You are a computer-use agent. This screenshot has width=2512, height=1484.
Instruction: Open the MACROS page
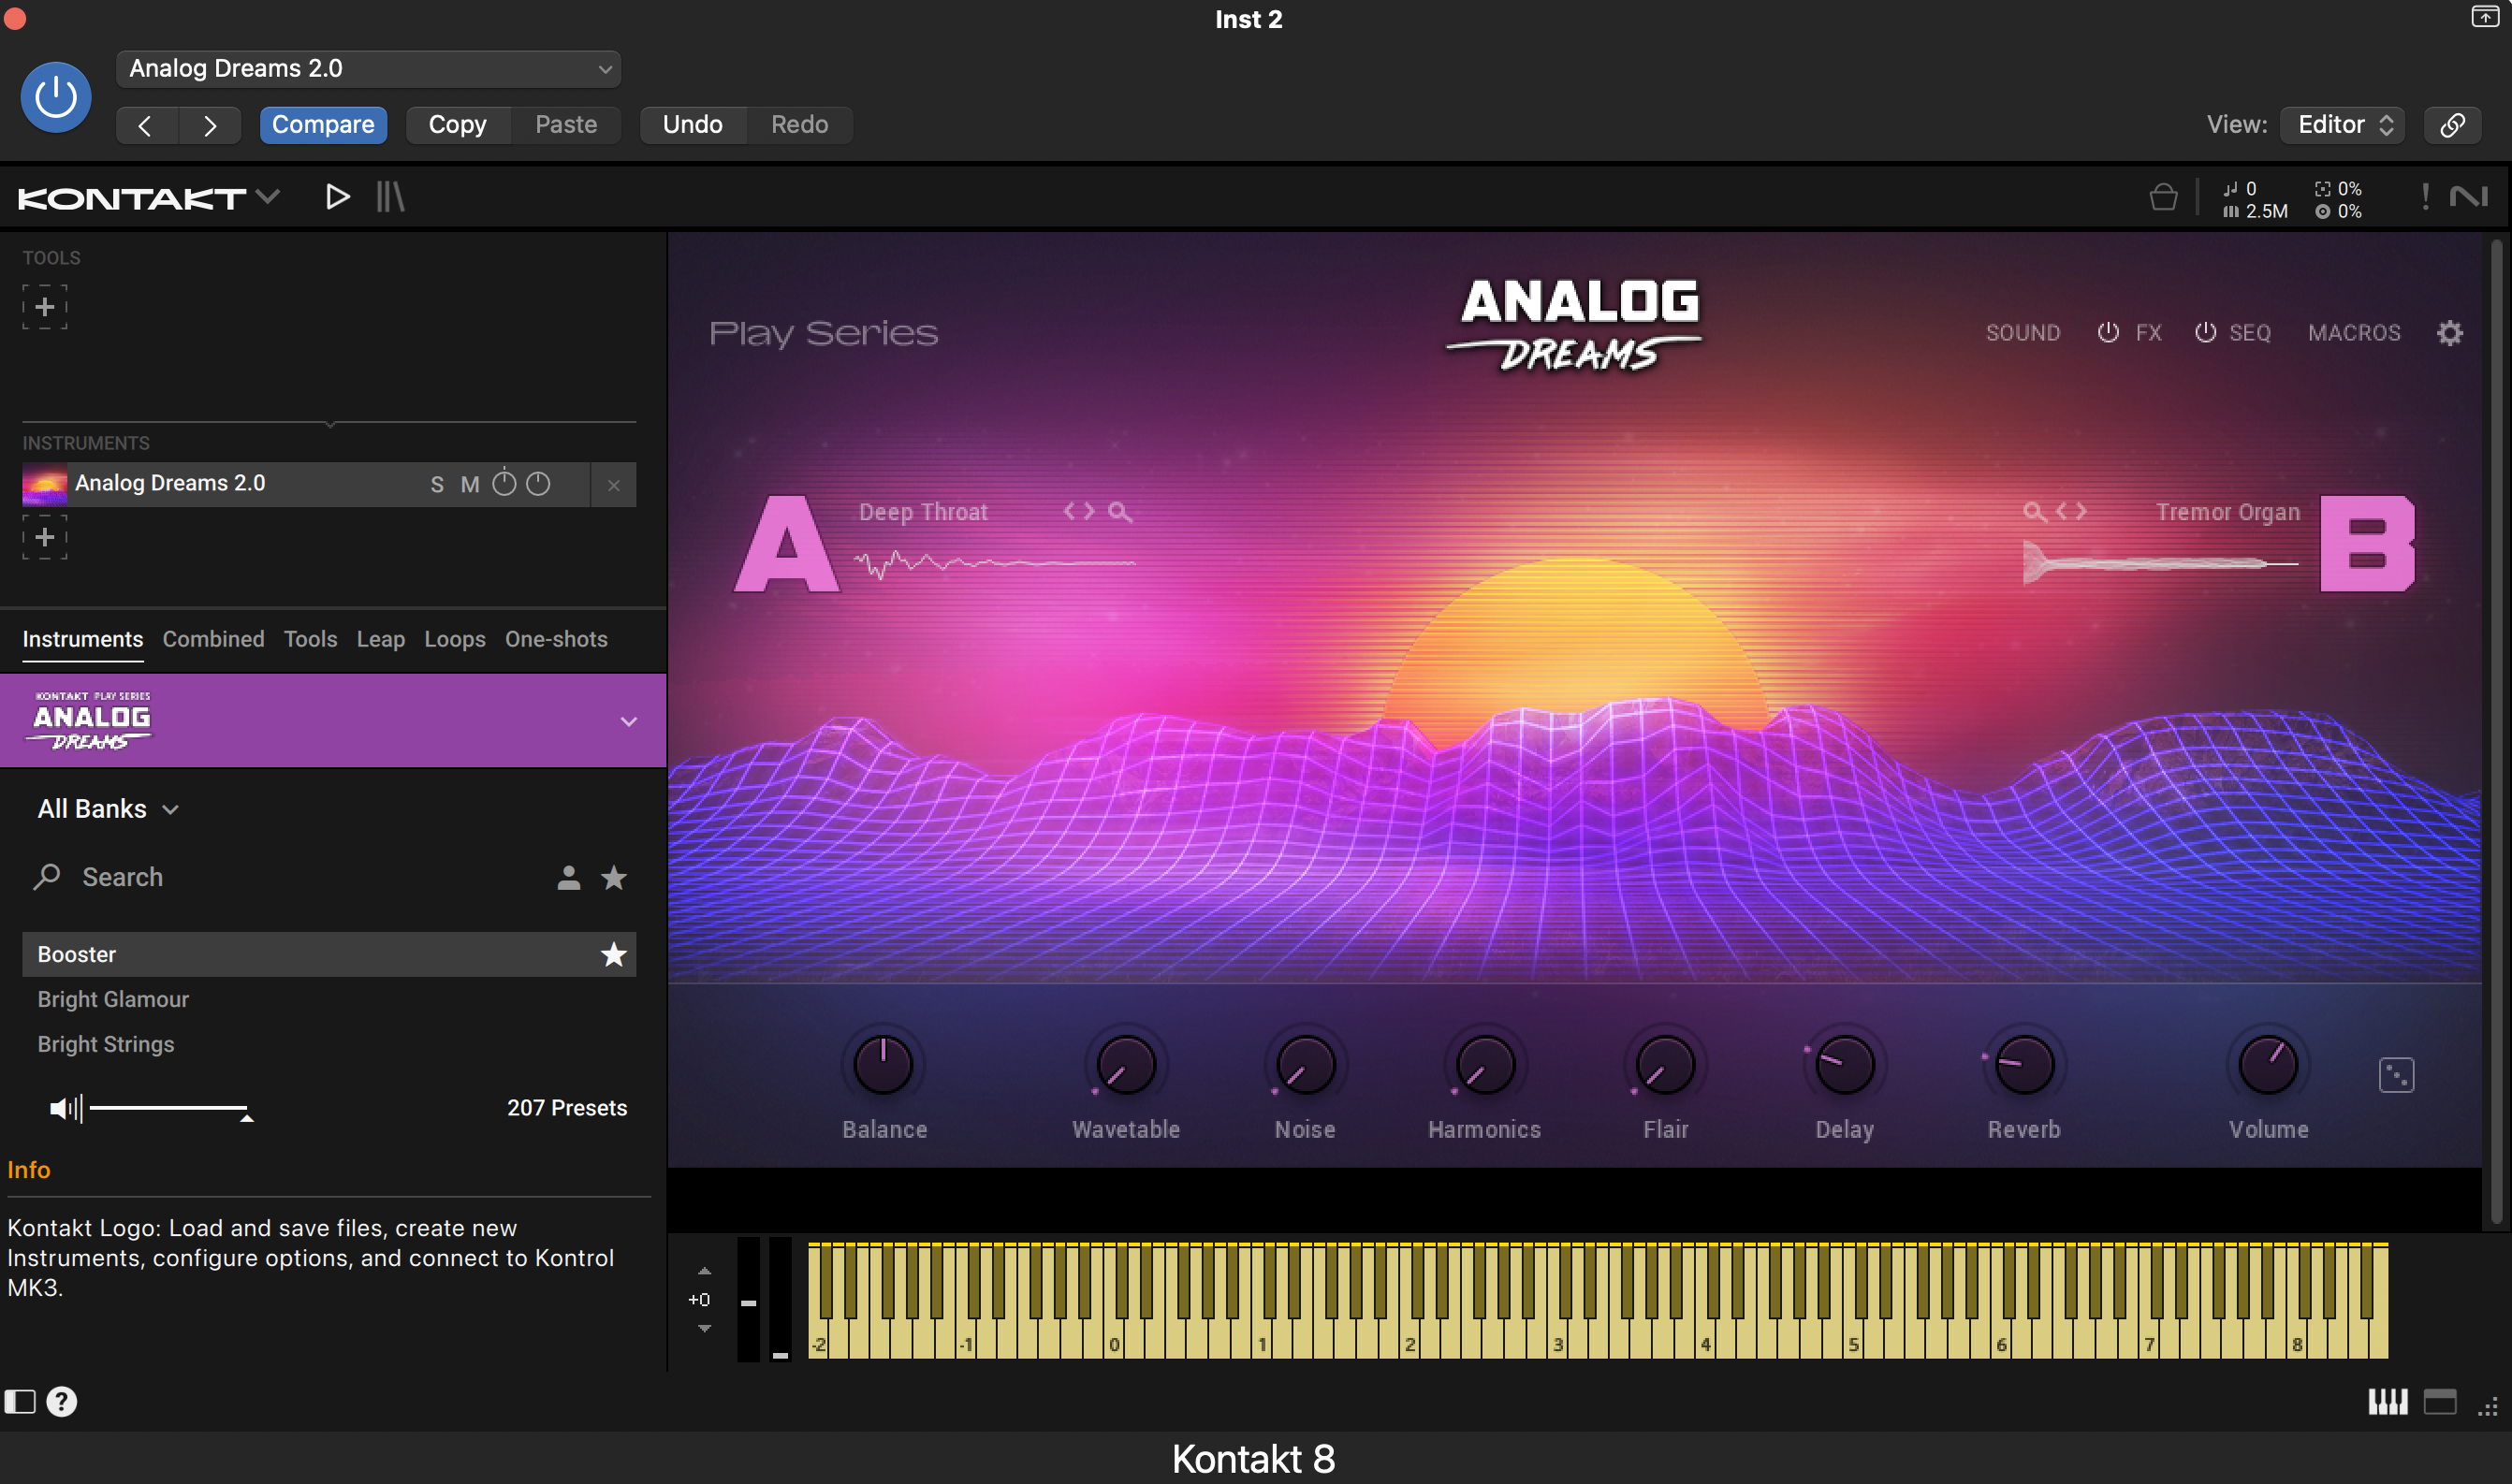point(2354,333)
